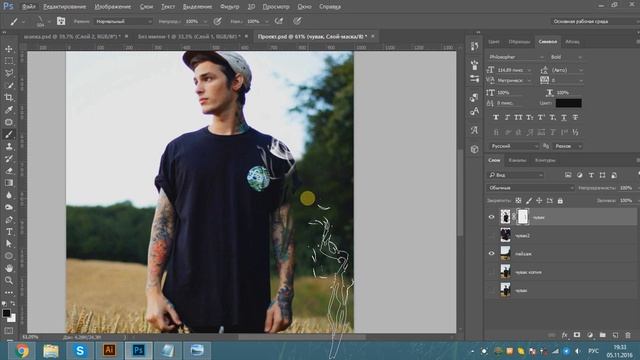Open the layer blend mode dropdown Обычные
640x360 pixels.
[x=531, y=188]
